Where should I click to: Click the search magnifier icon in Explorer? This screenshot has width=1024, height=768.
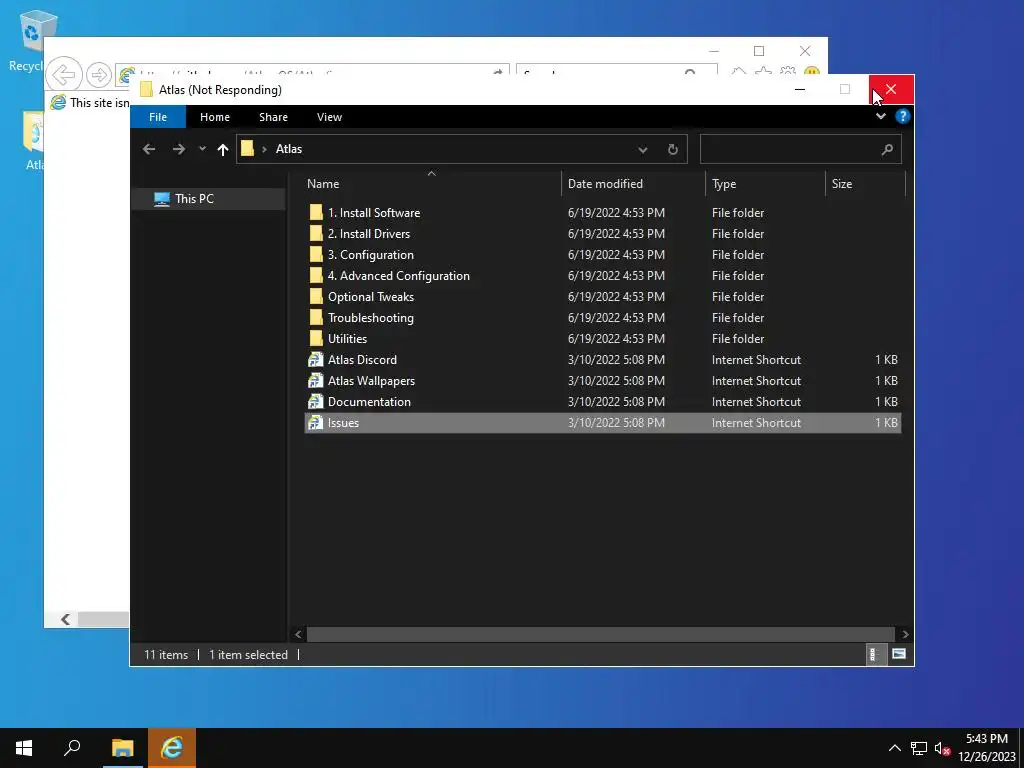tap(887, 150)
